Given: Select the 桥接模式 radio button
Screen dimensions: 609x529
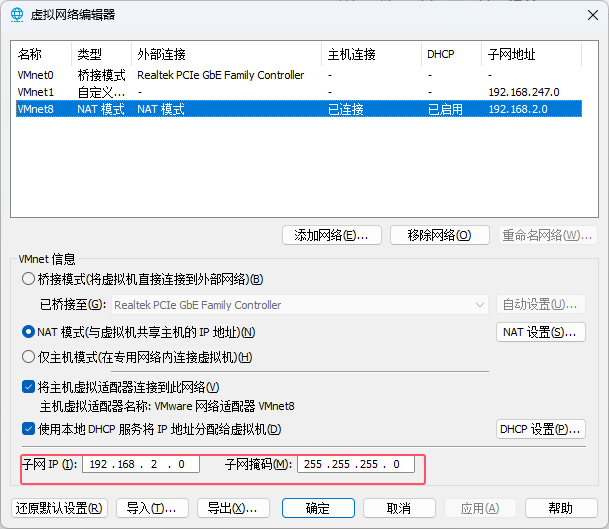Looking at the screenshot, I should pyautogui.click(x=29, y=279).
